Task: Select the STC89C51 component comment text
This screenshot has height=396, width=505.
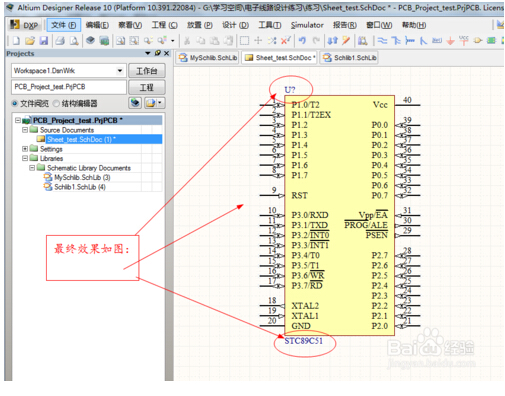Action: tap(303, 341)
